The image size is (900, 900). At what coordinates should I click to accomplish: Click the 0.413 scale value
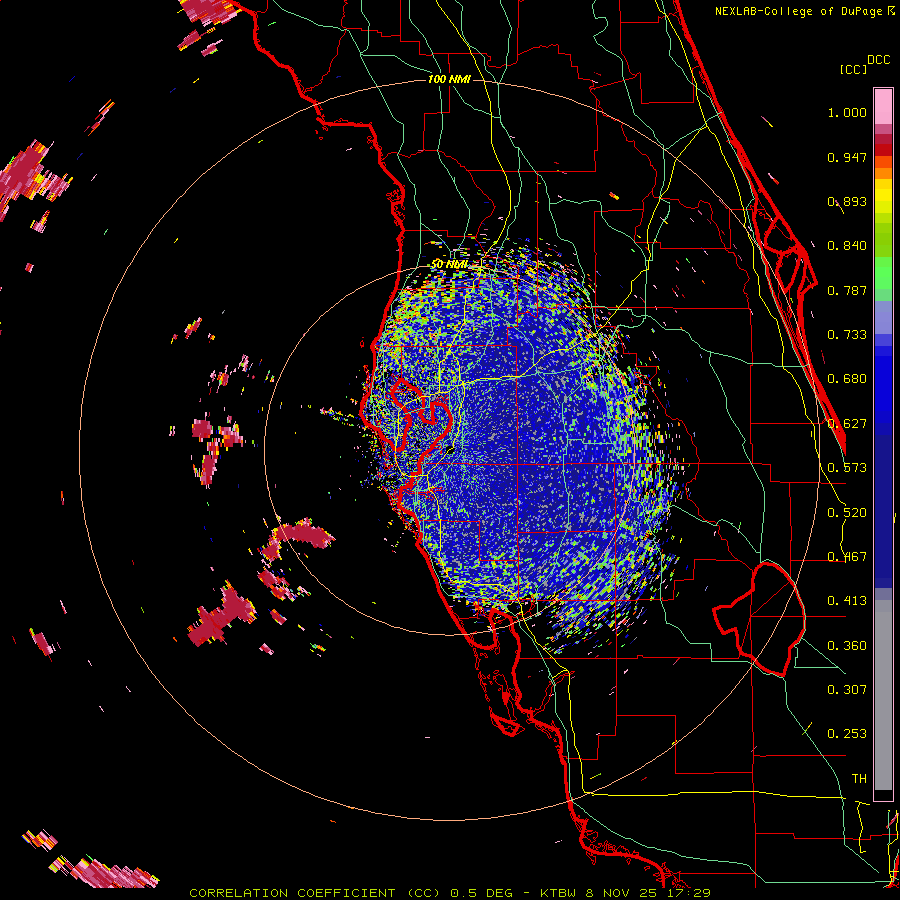tap(847, 601)
